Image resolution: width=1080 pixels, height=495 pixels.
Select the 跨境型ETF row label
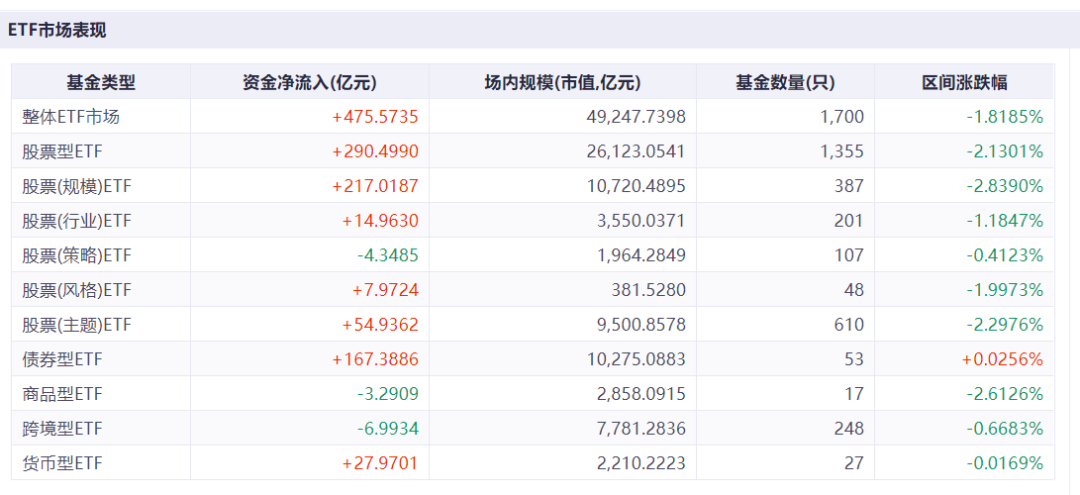click(x=62, y=429)
